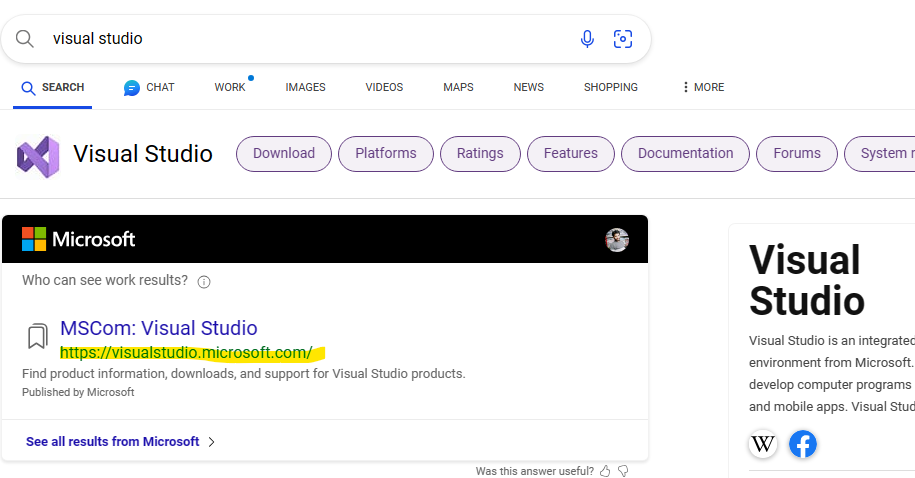Switch to the SEARCH tab
Screen dimensions: 915x478
coord(53,88)
